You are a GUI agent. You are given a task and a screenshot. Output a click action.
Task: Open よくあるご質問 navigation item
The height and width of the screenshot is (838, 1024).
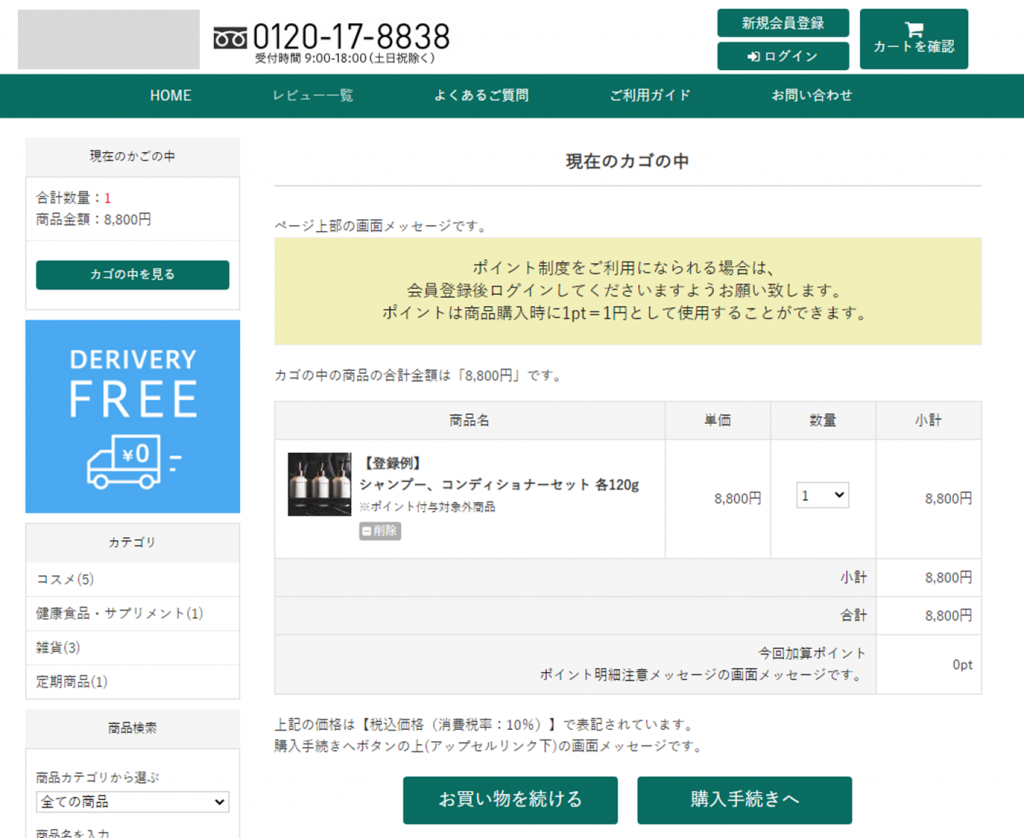[x=481, y=96]
